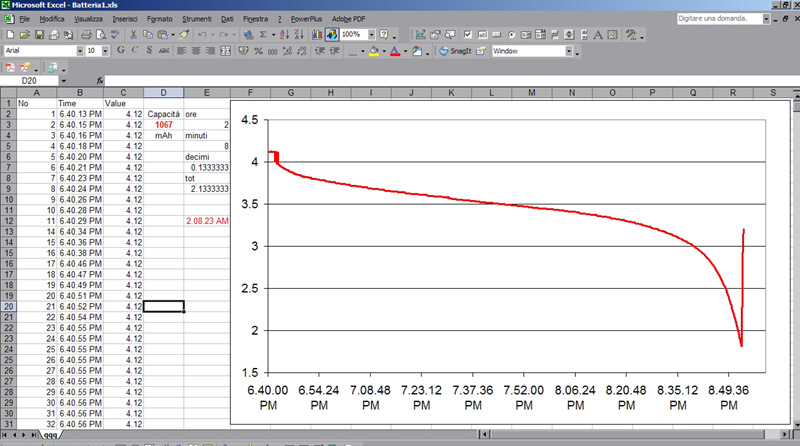This screenshot has height=446, width=800.
Task: Click the Merge and Center icon
Action: [225, 51]
